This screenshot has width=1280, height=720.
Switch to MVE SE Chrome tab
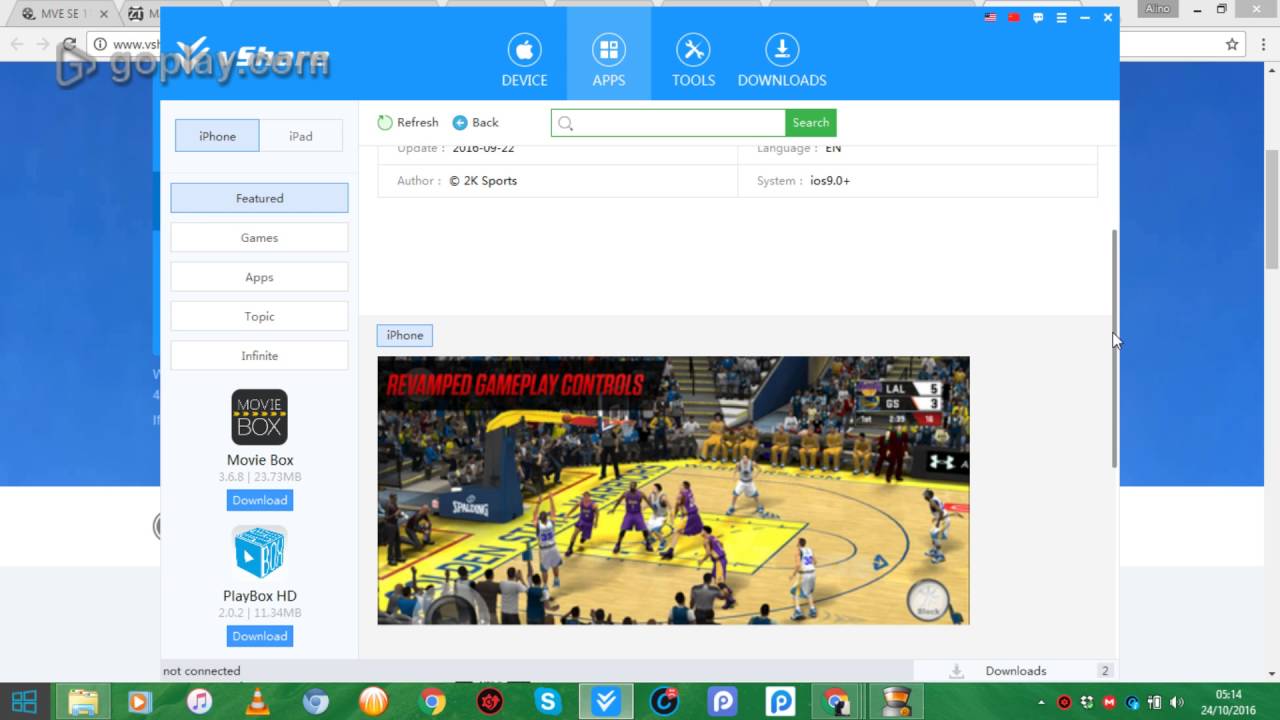click(x=62, y=14)
